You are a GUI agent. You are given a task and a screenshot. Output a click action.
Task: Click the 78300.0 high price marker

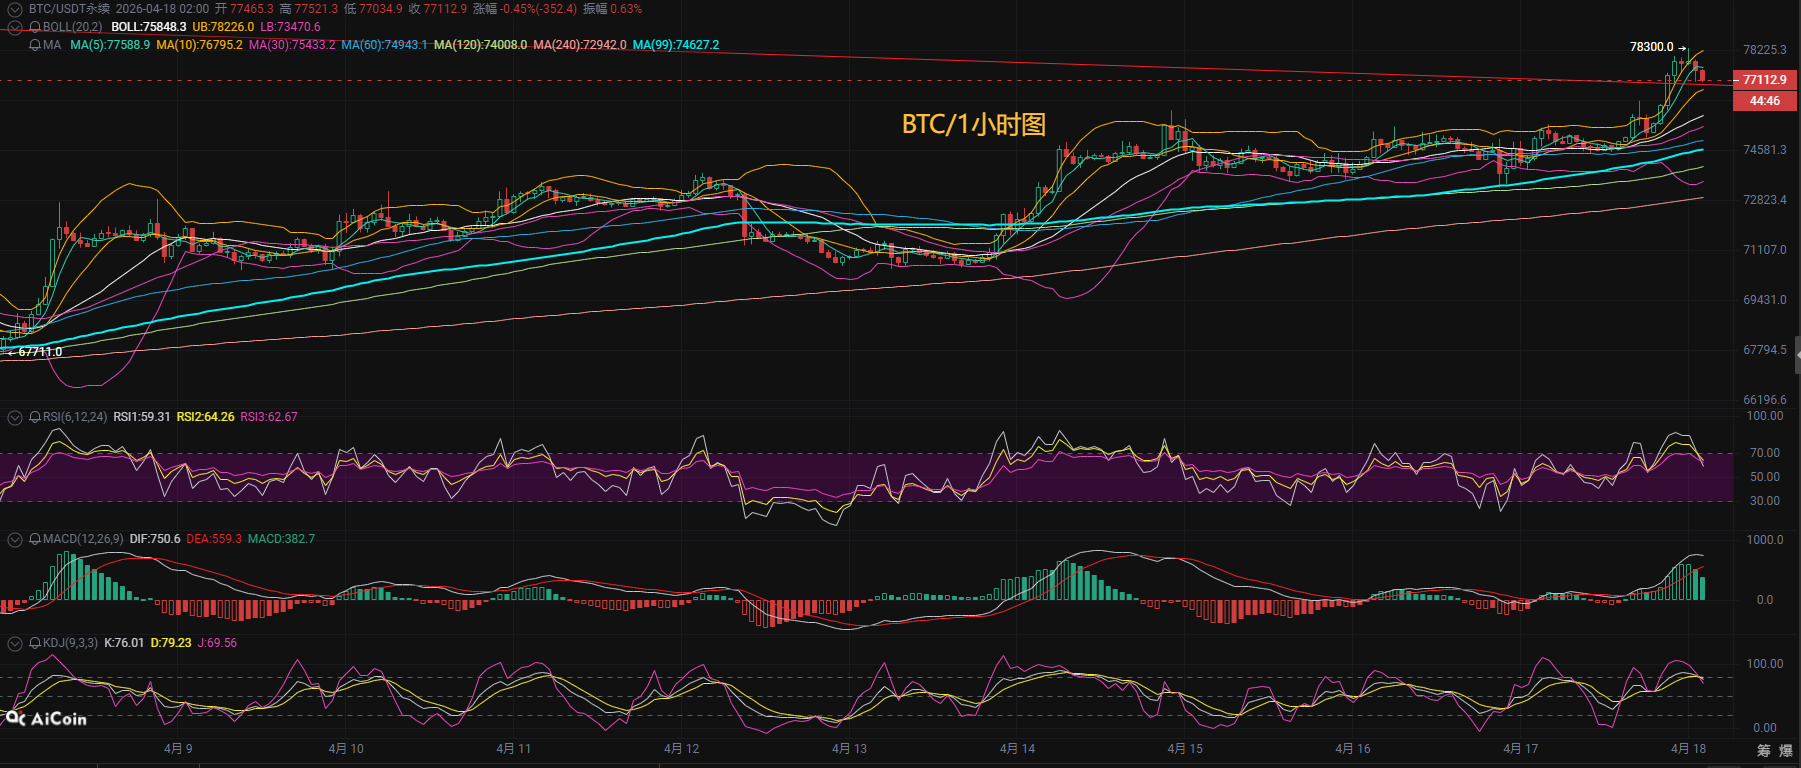pyautogui.click(x=1651, y=47)
